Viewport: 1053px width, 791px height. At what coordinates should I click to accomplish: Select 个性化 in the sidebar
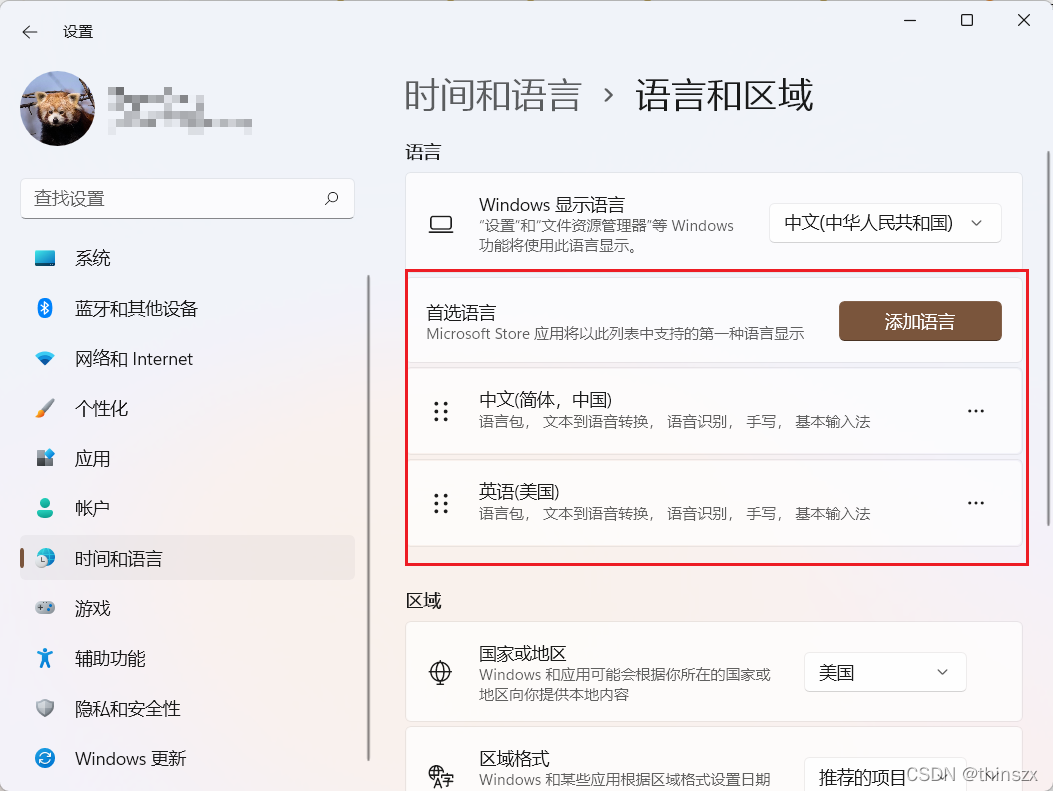pos(187,408)
